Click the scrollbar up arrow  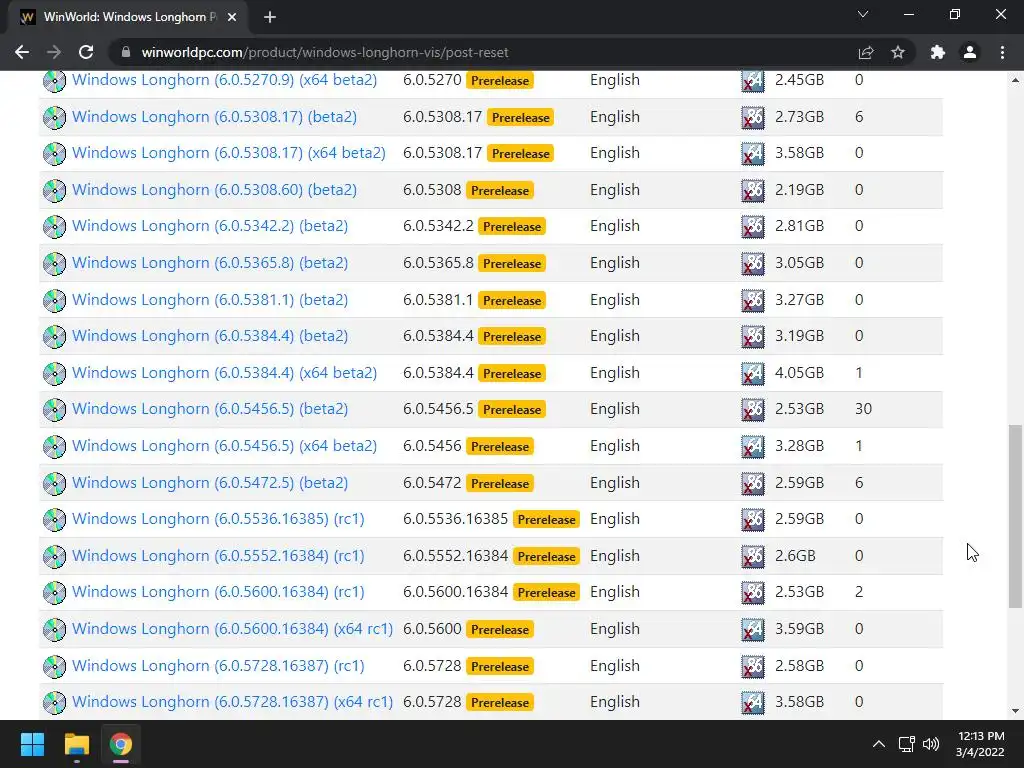pyautogui.click(x=1015, y=80)
